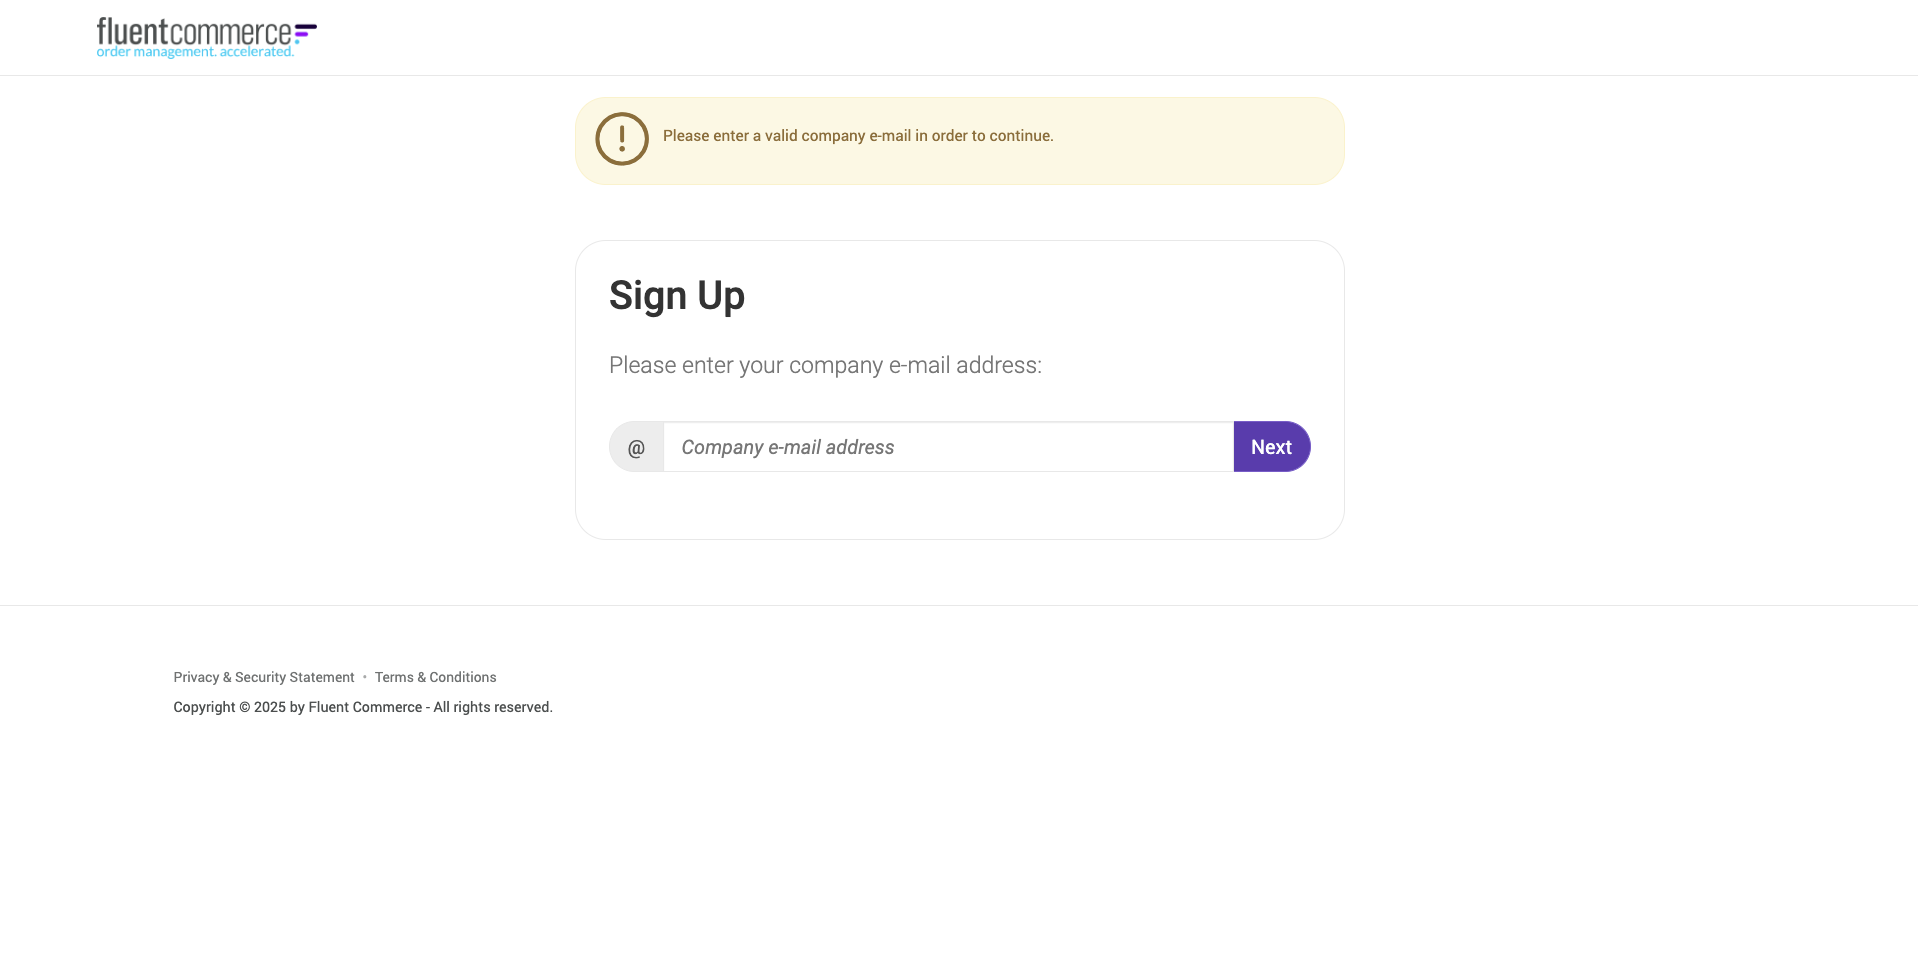
Task: Click the valid company e-mail warning message
Action: point(858,136)
